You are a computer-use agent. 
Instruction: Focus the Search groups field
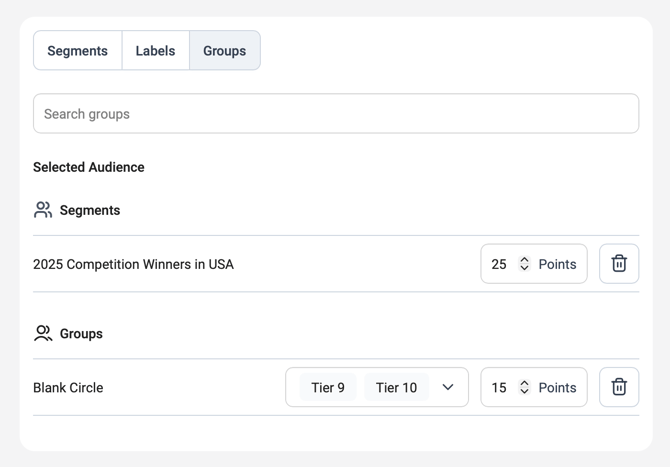tap(336, 114)
